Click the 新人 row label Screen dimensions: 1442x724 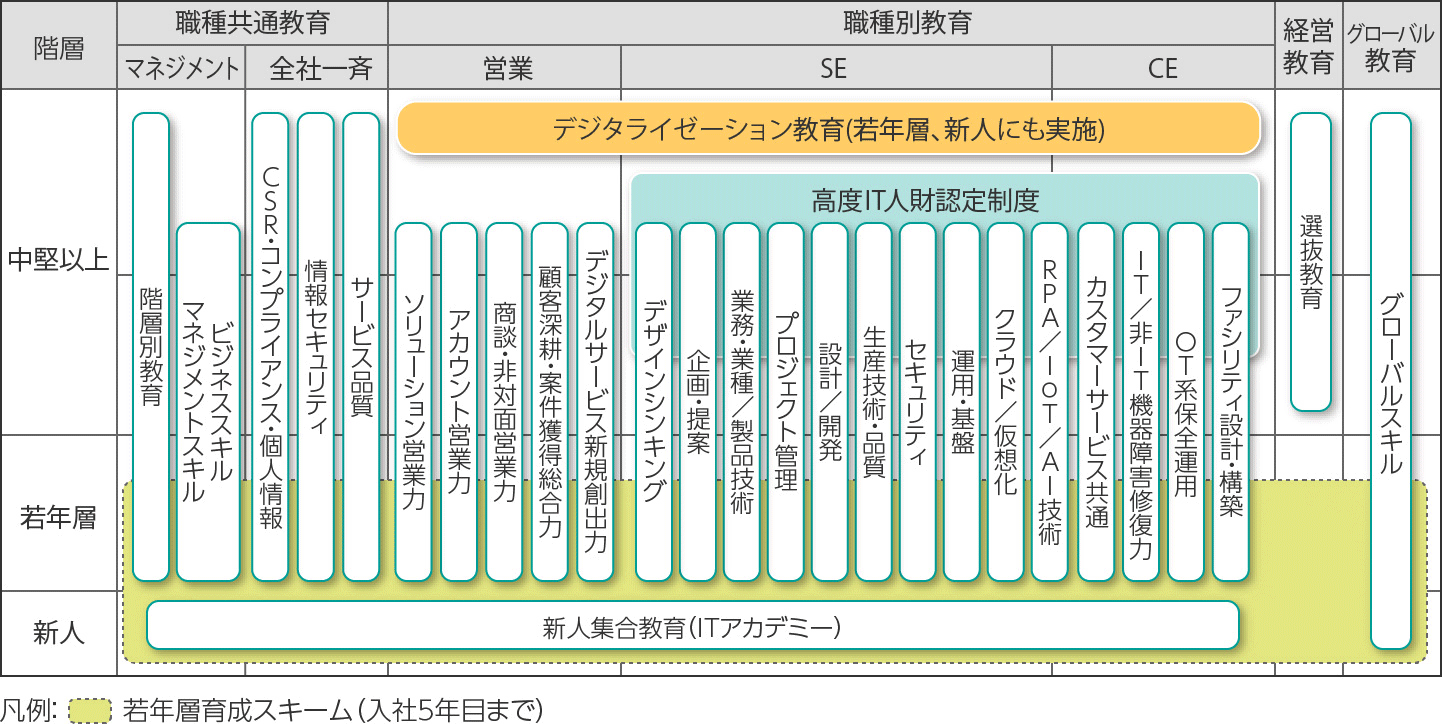pyautogui.click(x=59, y=633)
